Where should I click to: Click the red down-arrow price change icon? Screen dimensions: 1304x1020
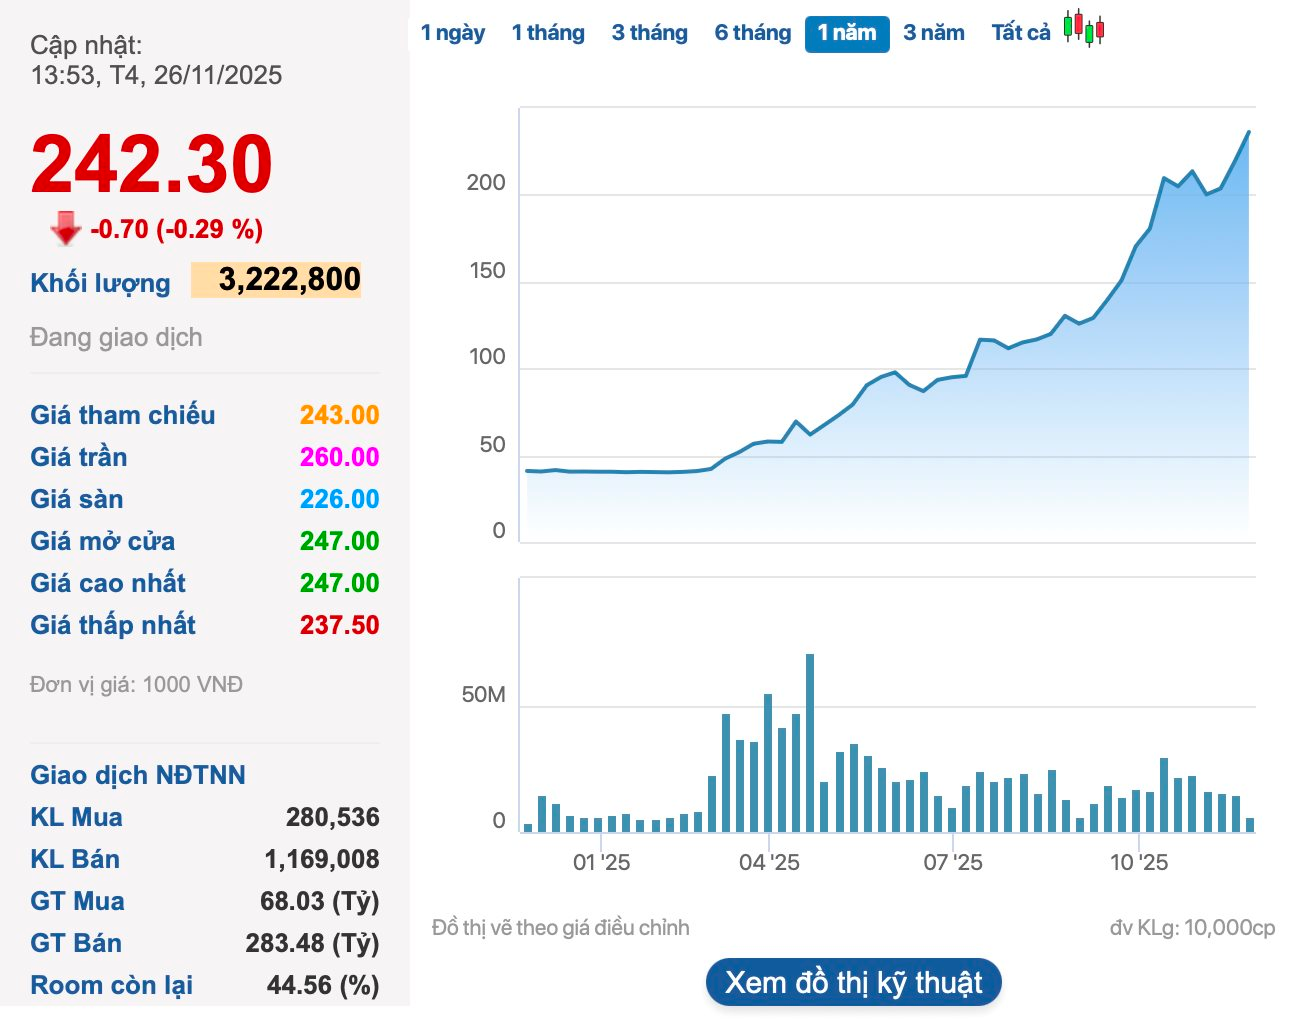(66, 228)
